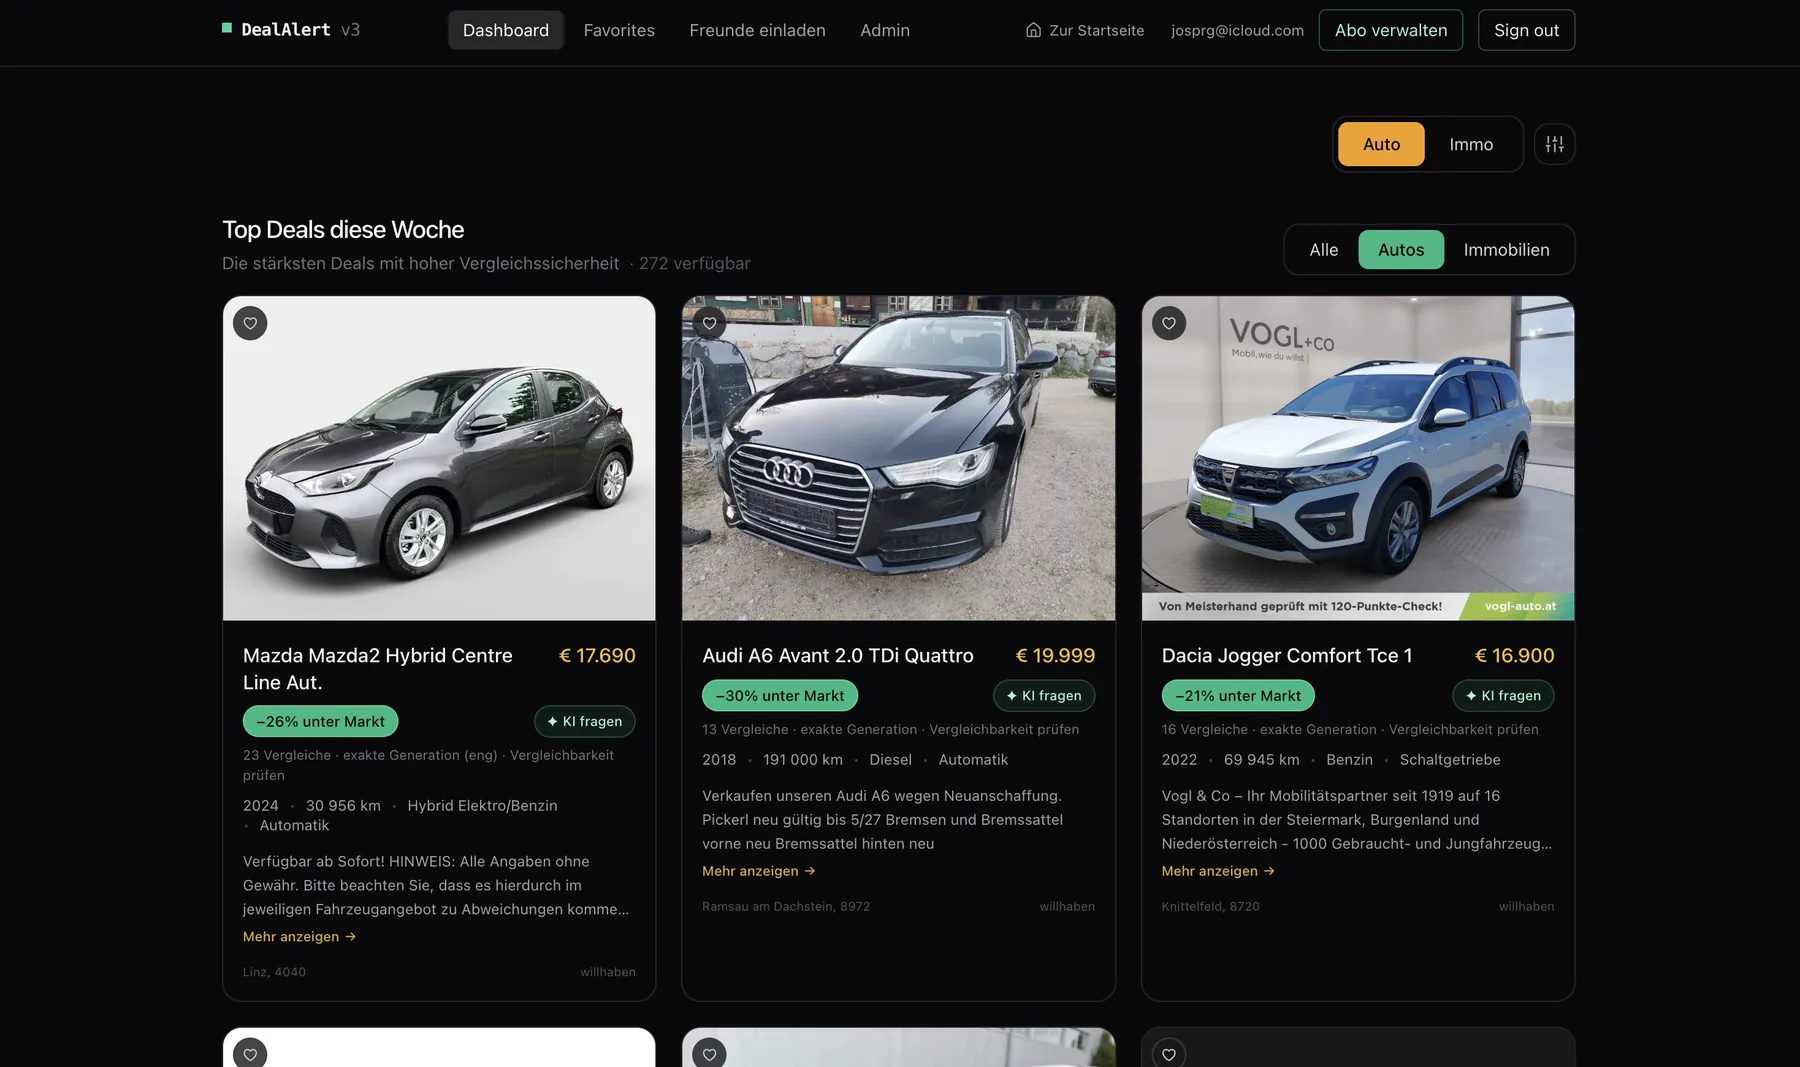The height and width of the screenshot is (1067, 1800).
Task: Open the filter settings sliders icon
Action: [1554, 144]
